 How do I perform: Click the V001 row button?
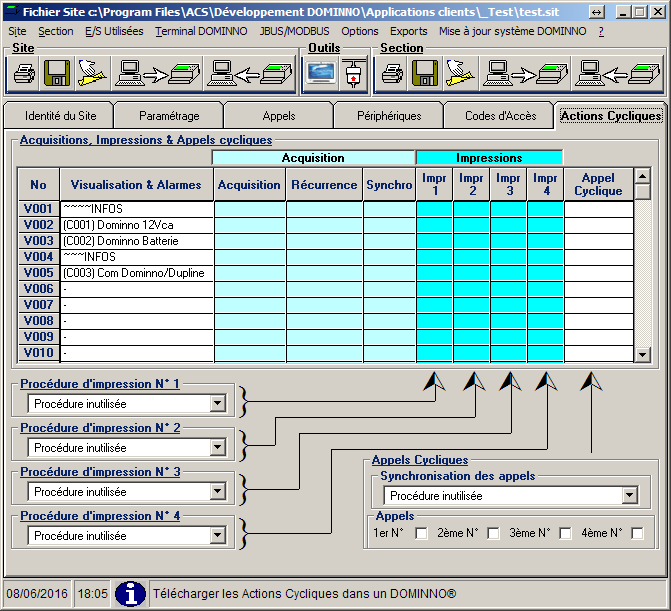pos(38,209)
